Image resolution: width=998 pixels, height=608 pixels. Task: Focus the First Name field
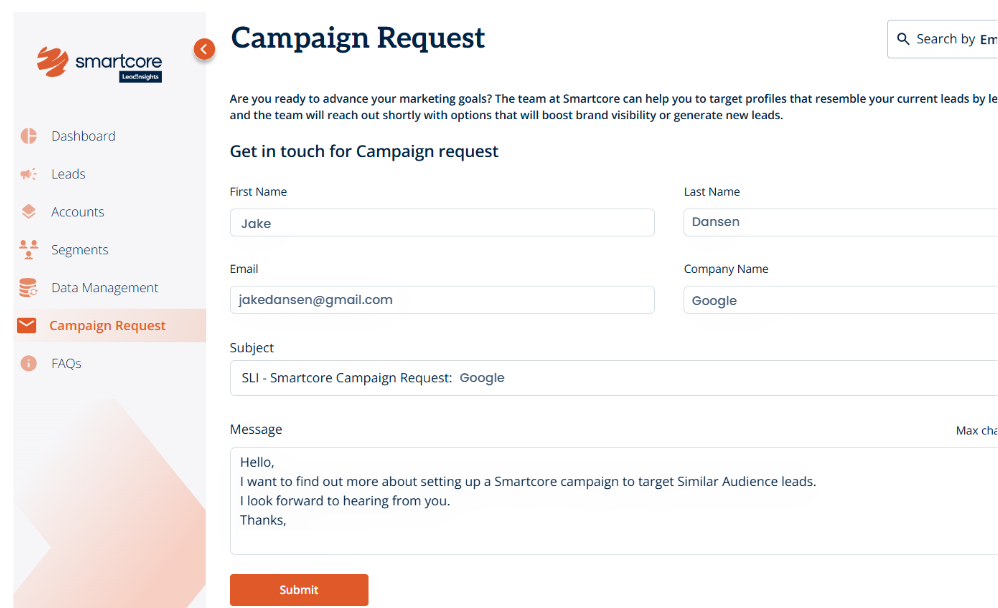point(442,223)
